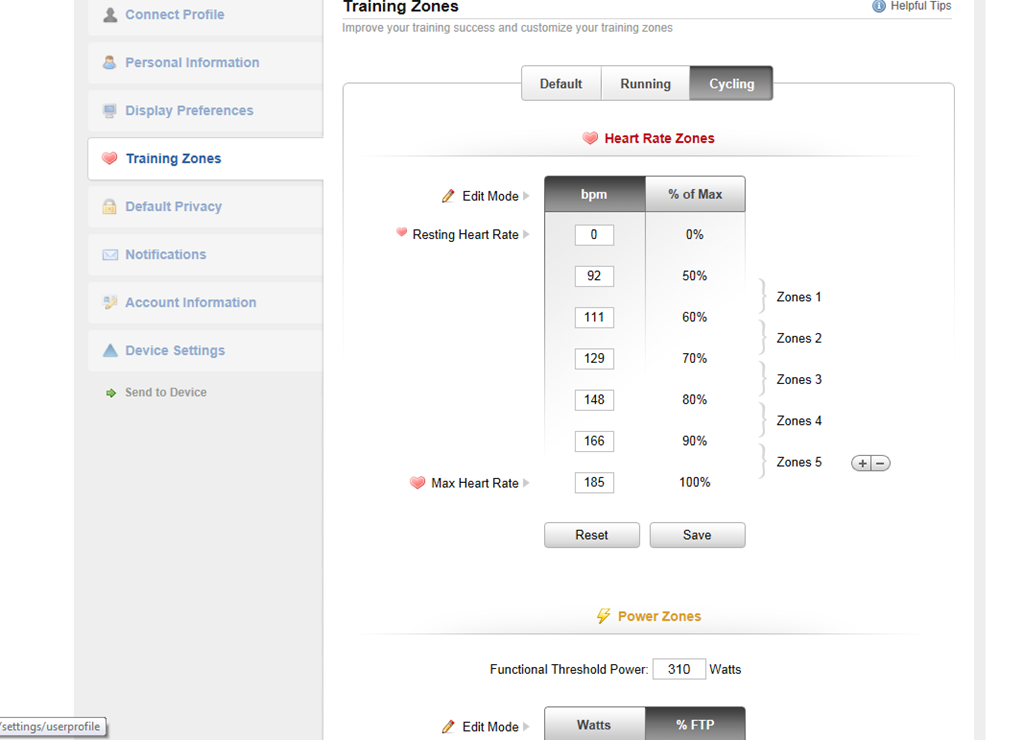Open Training Zones settings page

click(x=205, y=158)
